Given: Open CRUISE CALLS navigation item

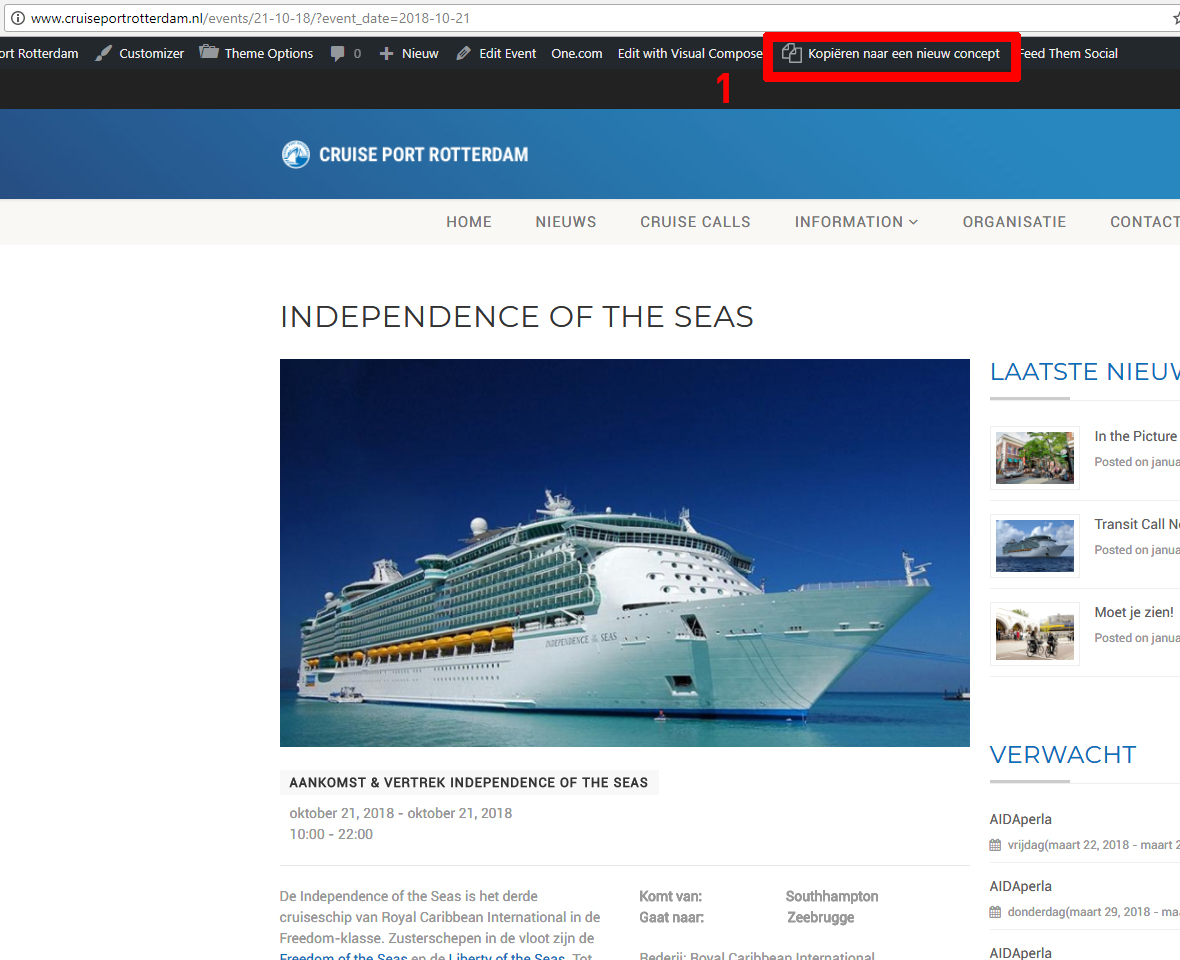Looking at the screenshot, I should coord(695,222).
